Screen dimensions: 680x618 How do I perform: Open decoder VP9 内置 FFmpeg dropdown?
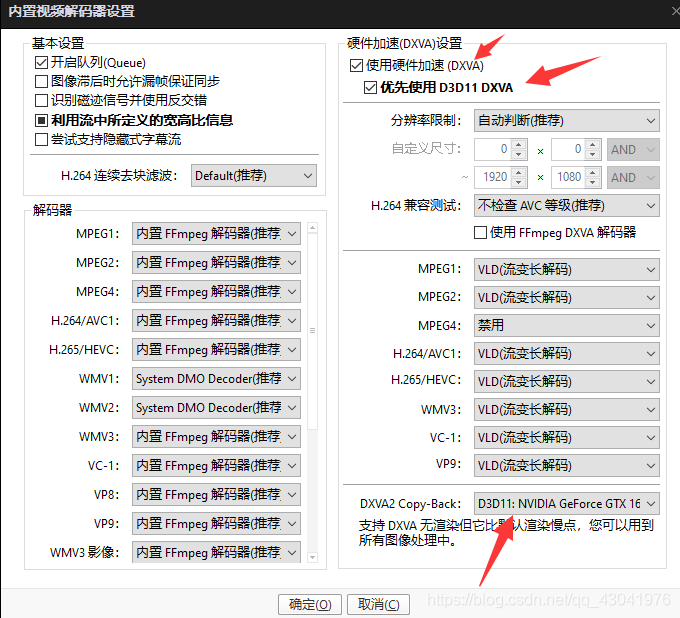tap(216, 523)
